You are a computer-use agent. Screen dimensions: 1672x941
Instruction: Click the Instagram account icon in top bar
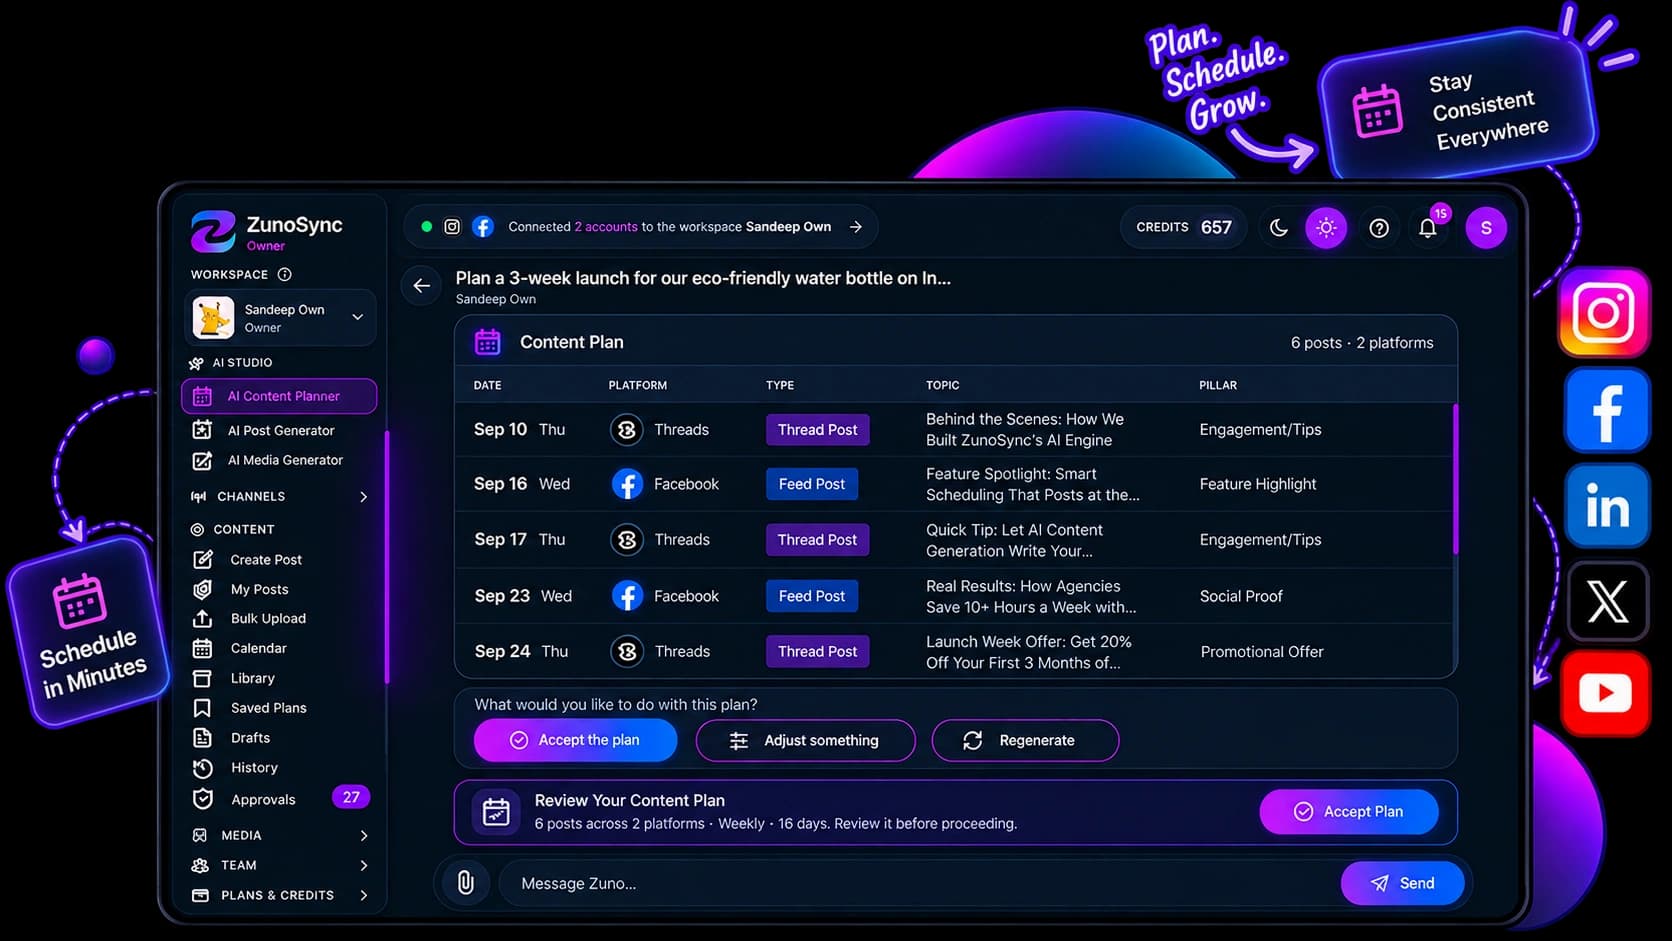452,227
